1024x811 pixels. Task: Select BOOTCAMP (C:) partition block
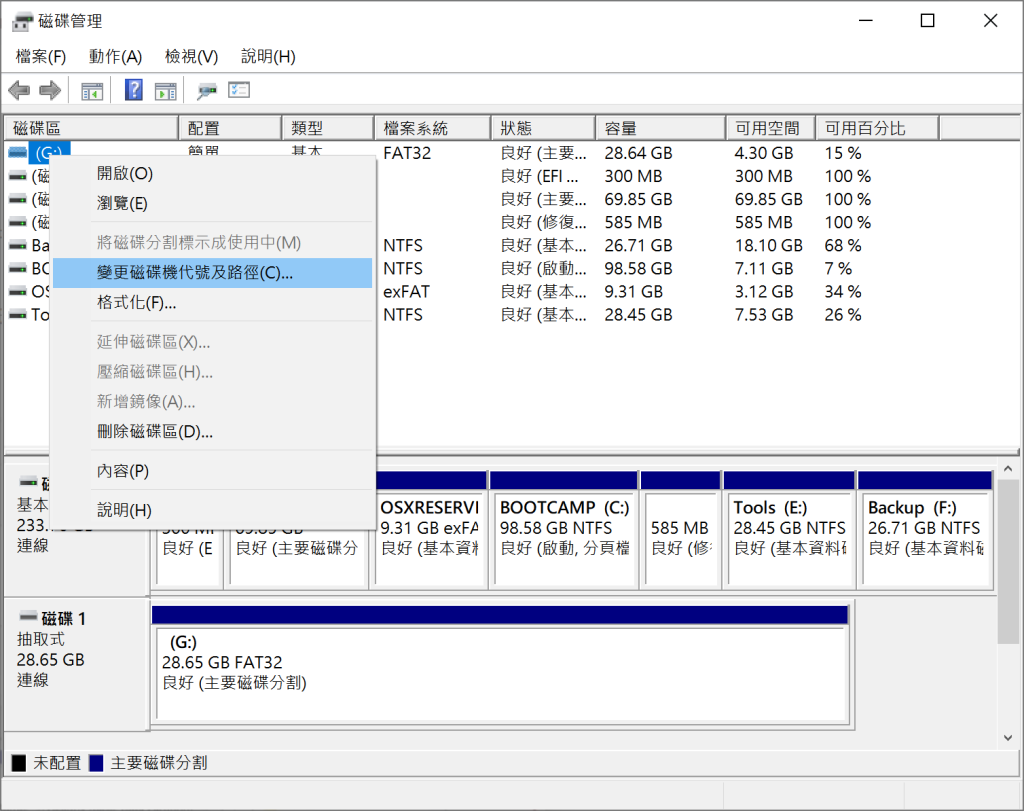564,530
